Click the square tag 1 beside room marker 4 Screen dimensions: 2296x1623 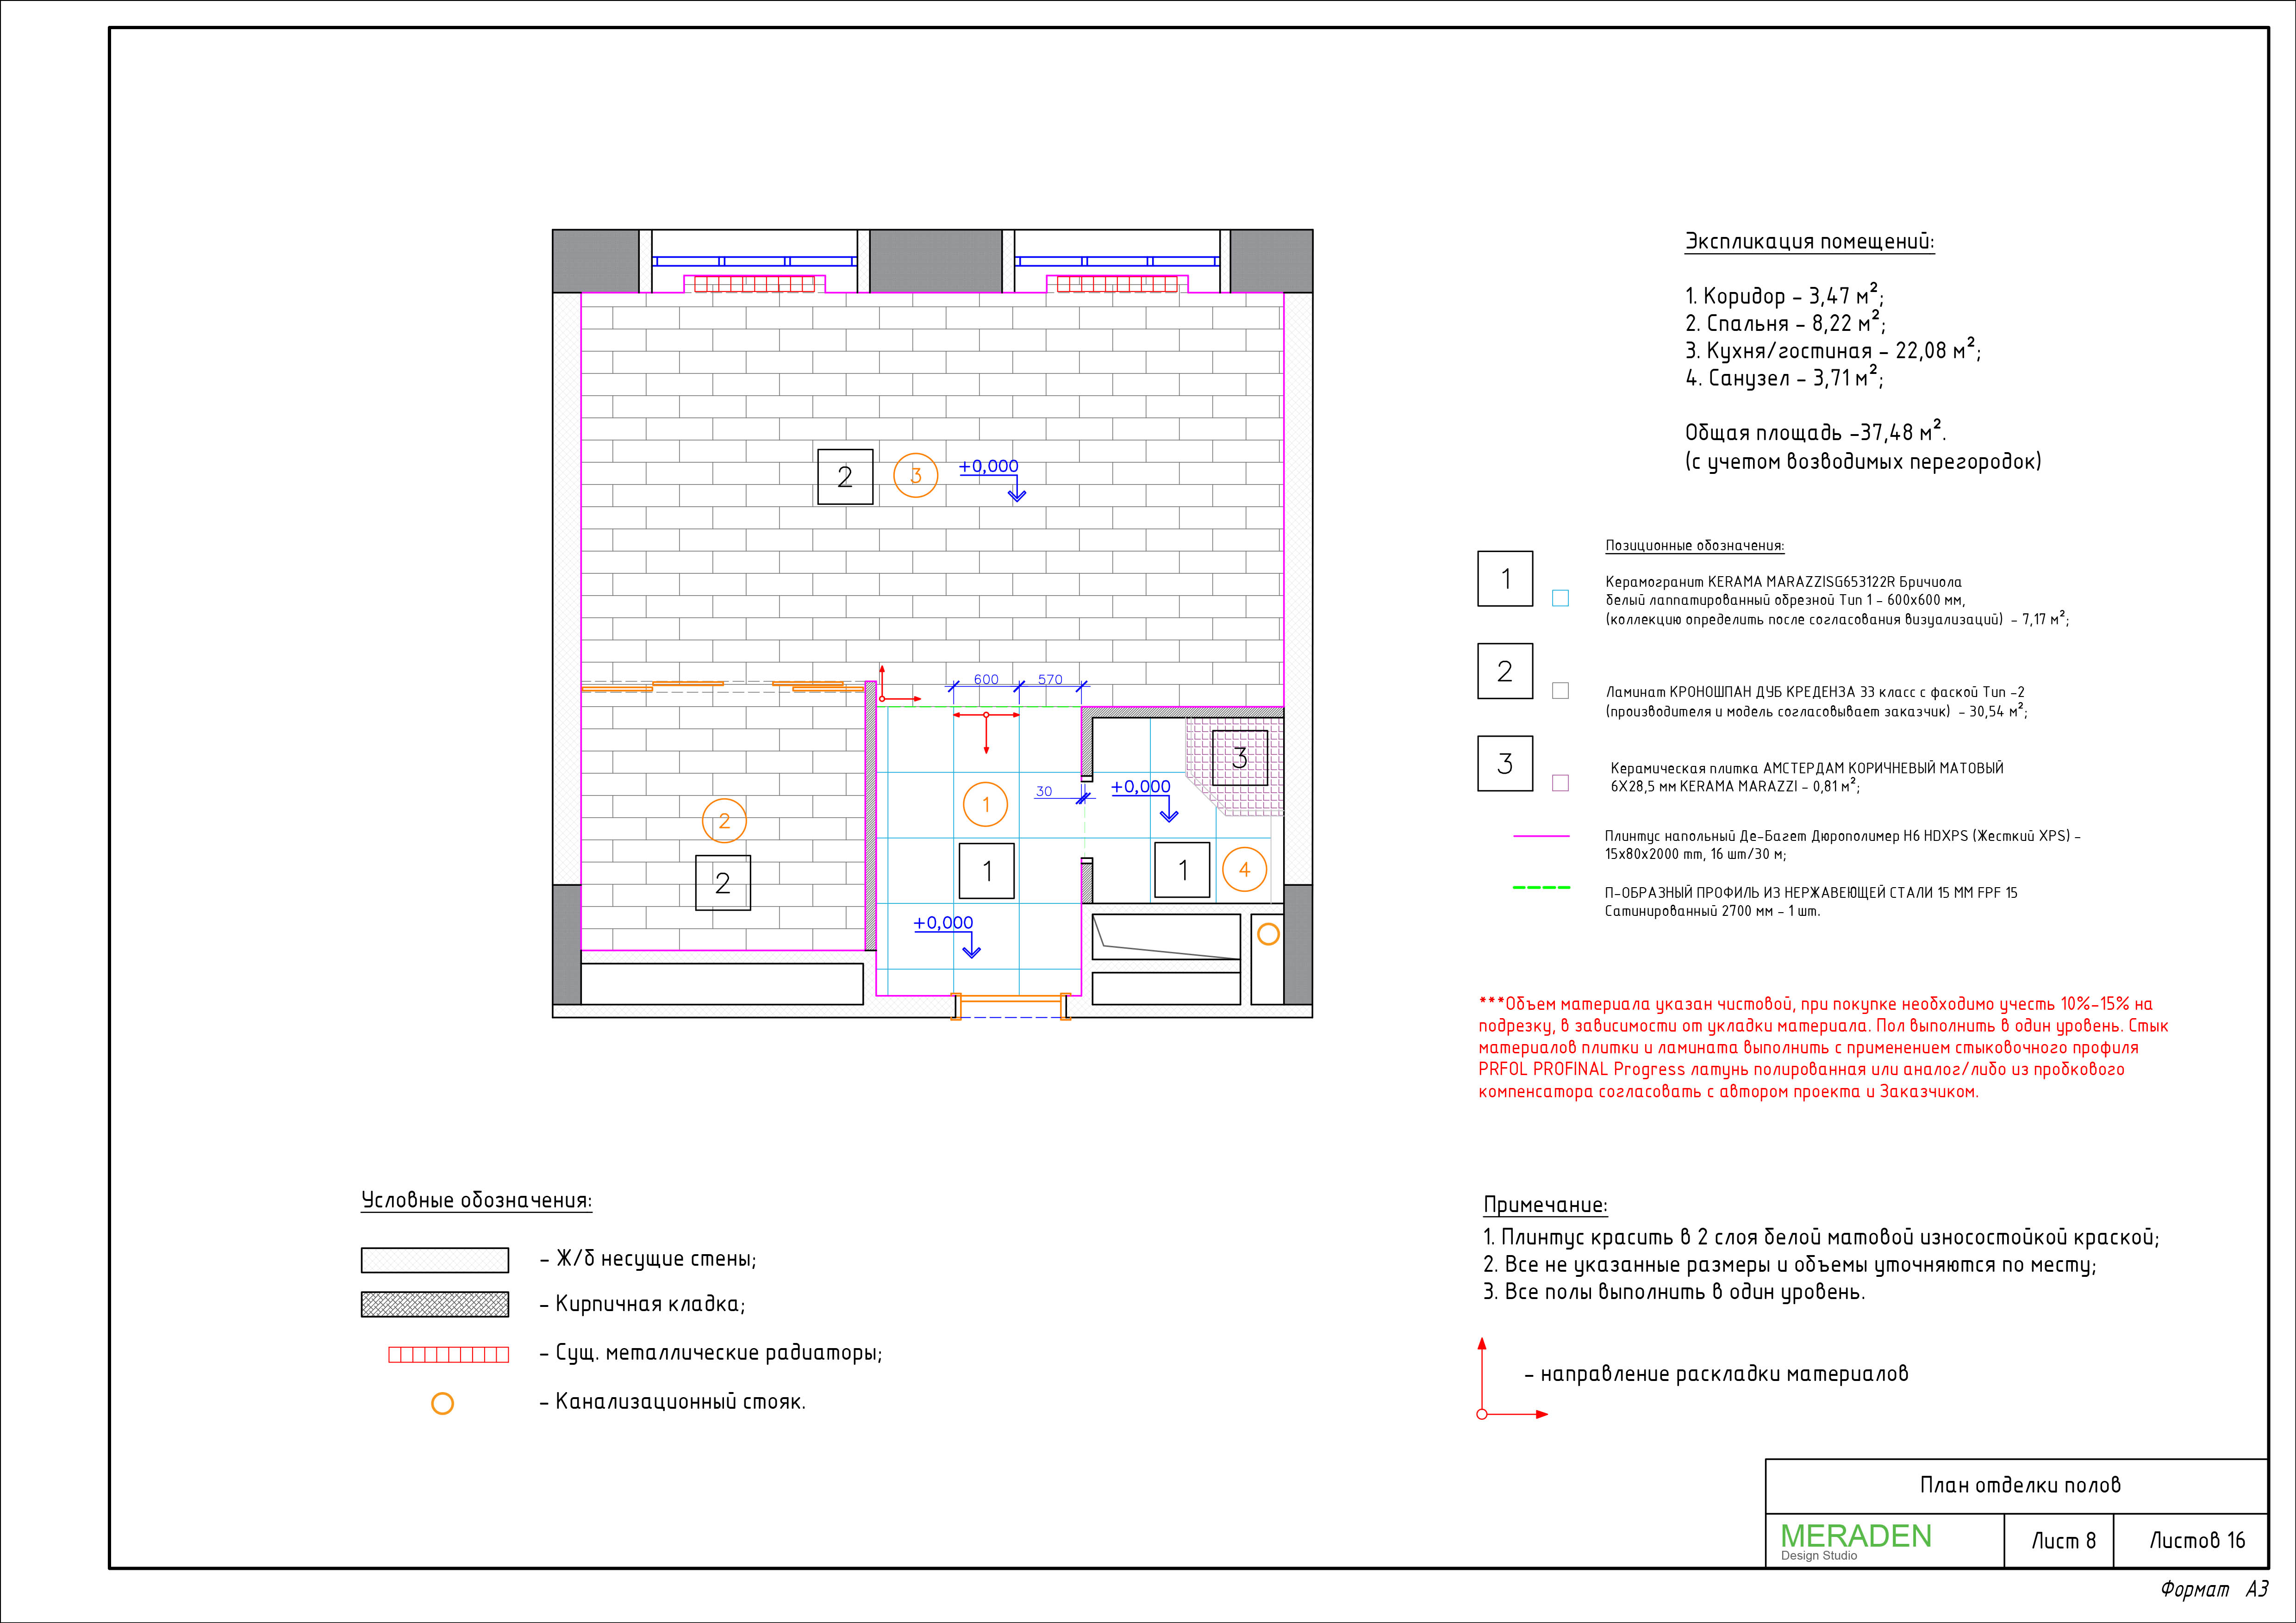coord(1182,870)
